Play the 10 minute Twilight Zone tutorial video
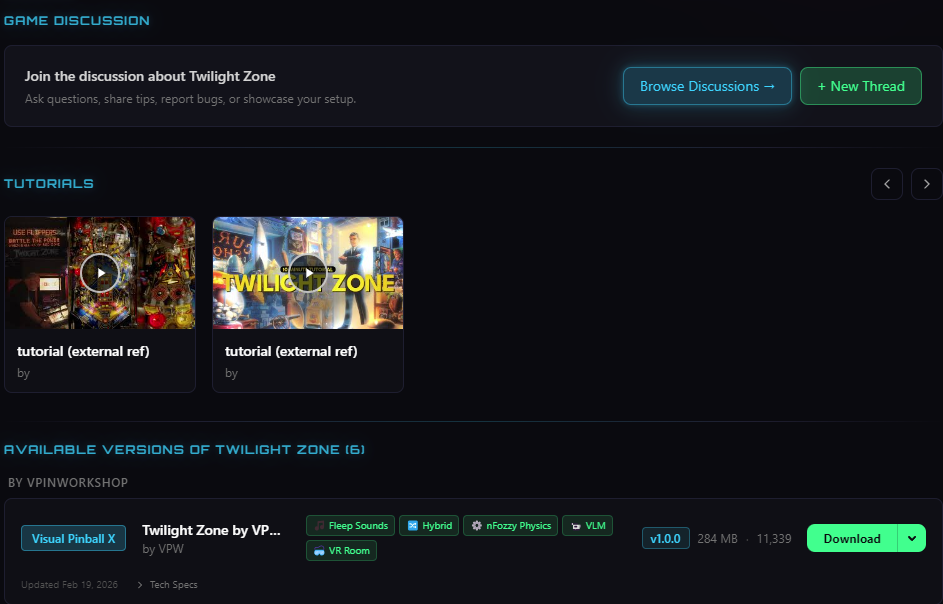Viewport: 943px width, 604px height. point(308,273)
